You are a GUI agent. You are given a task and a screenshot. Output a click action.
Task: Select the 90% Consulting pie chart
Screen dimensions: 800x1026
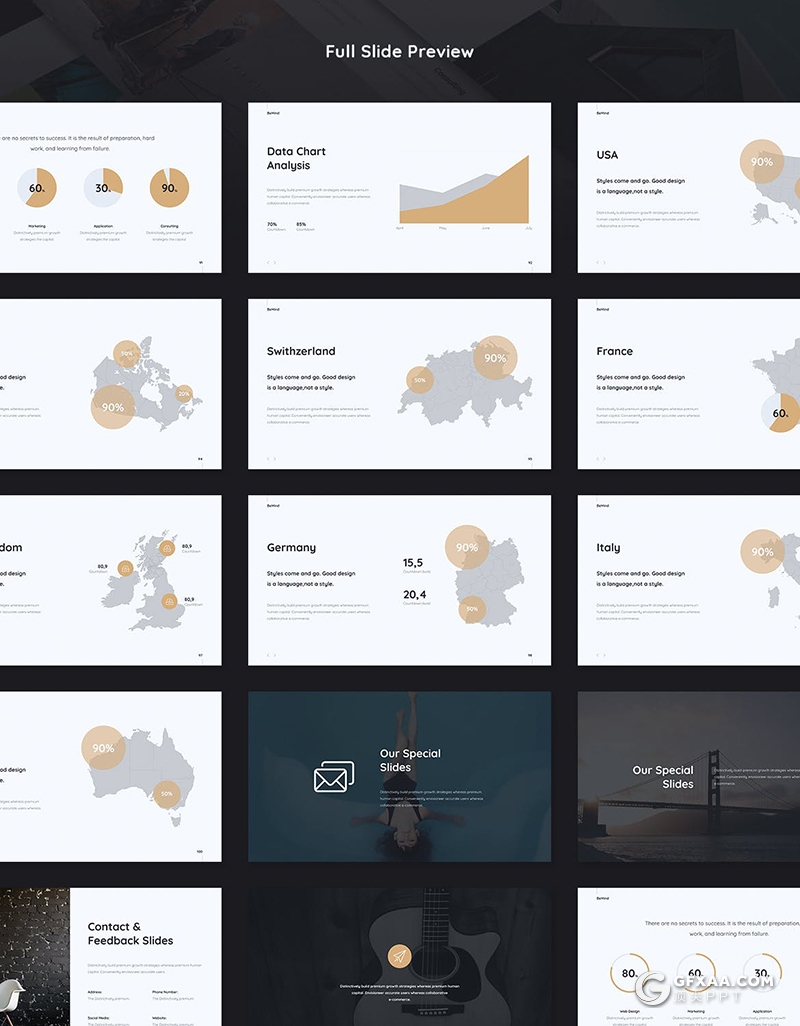click(169, 187)
